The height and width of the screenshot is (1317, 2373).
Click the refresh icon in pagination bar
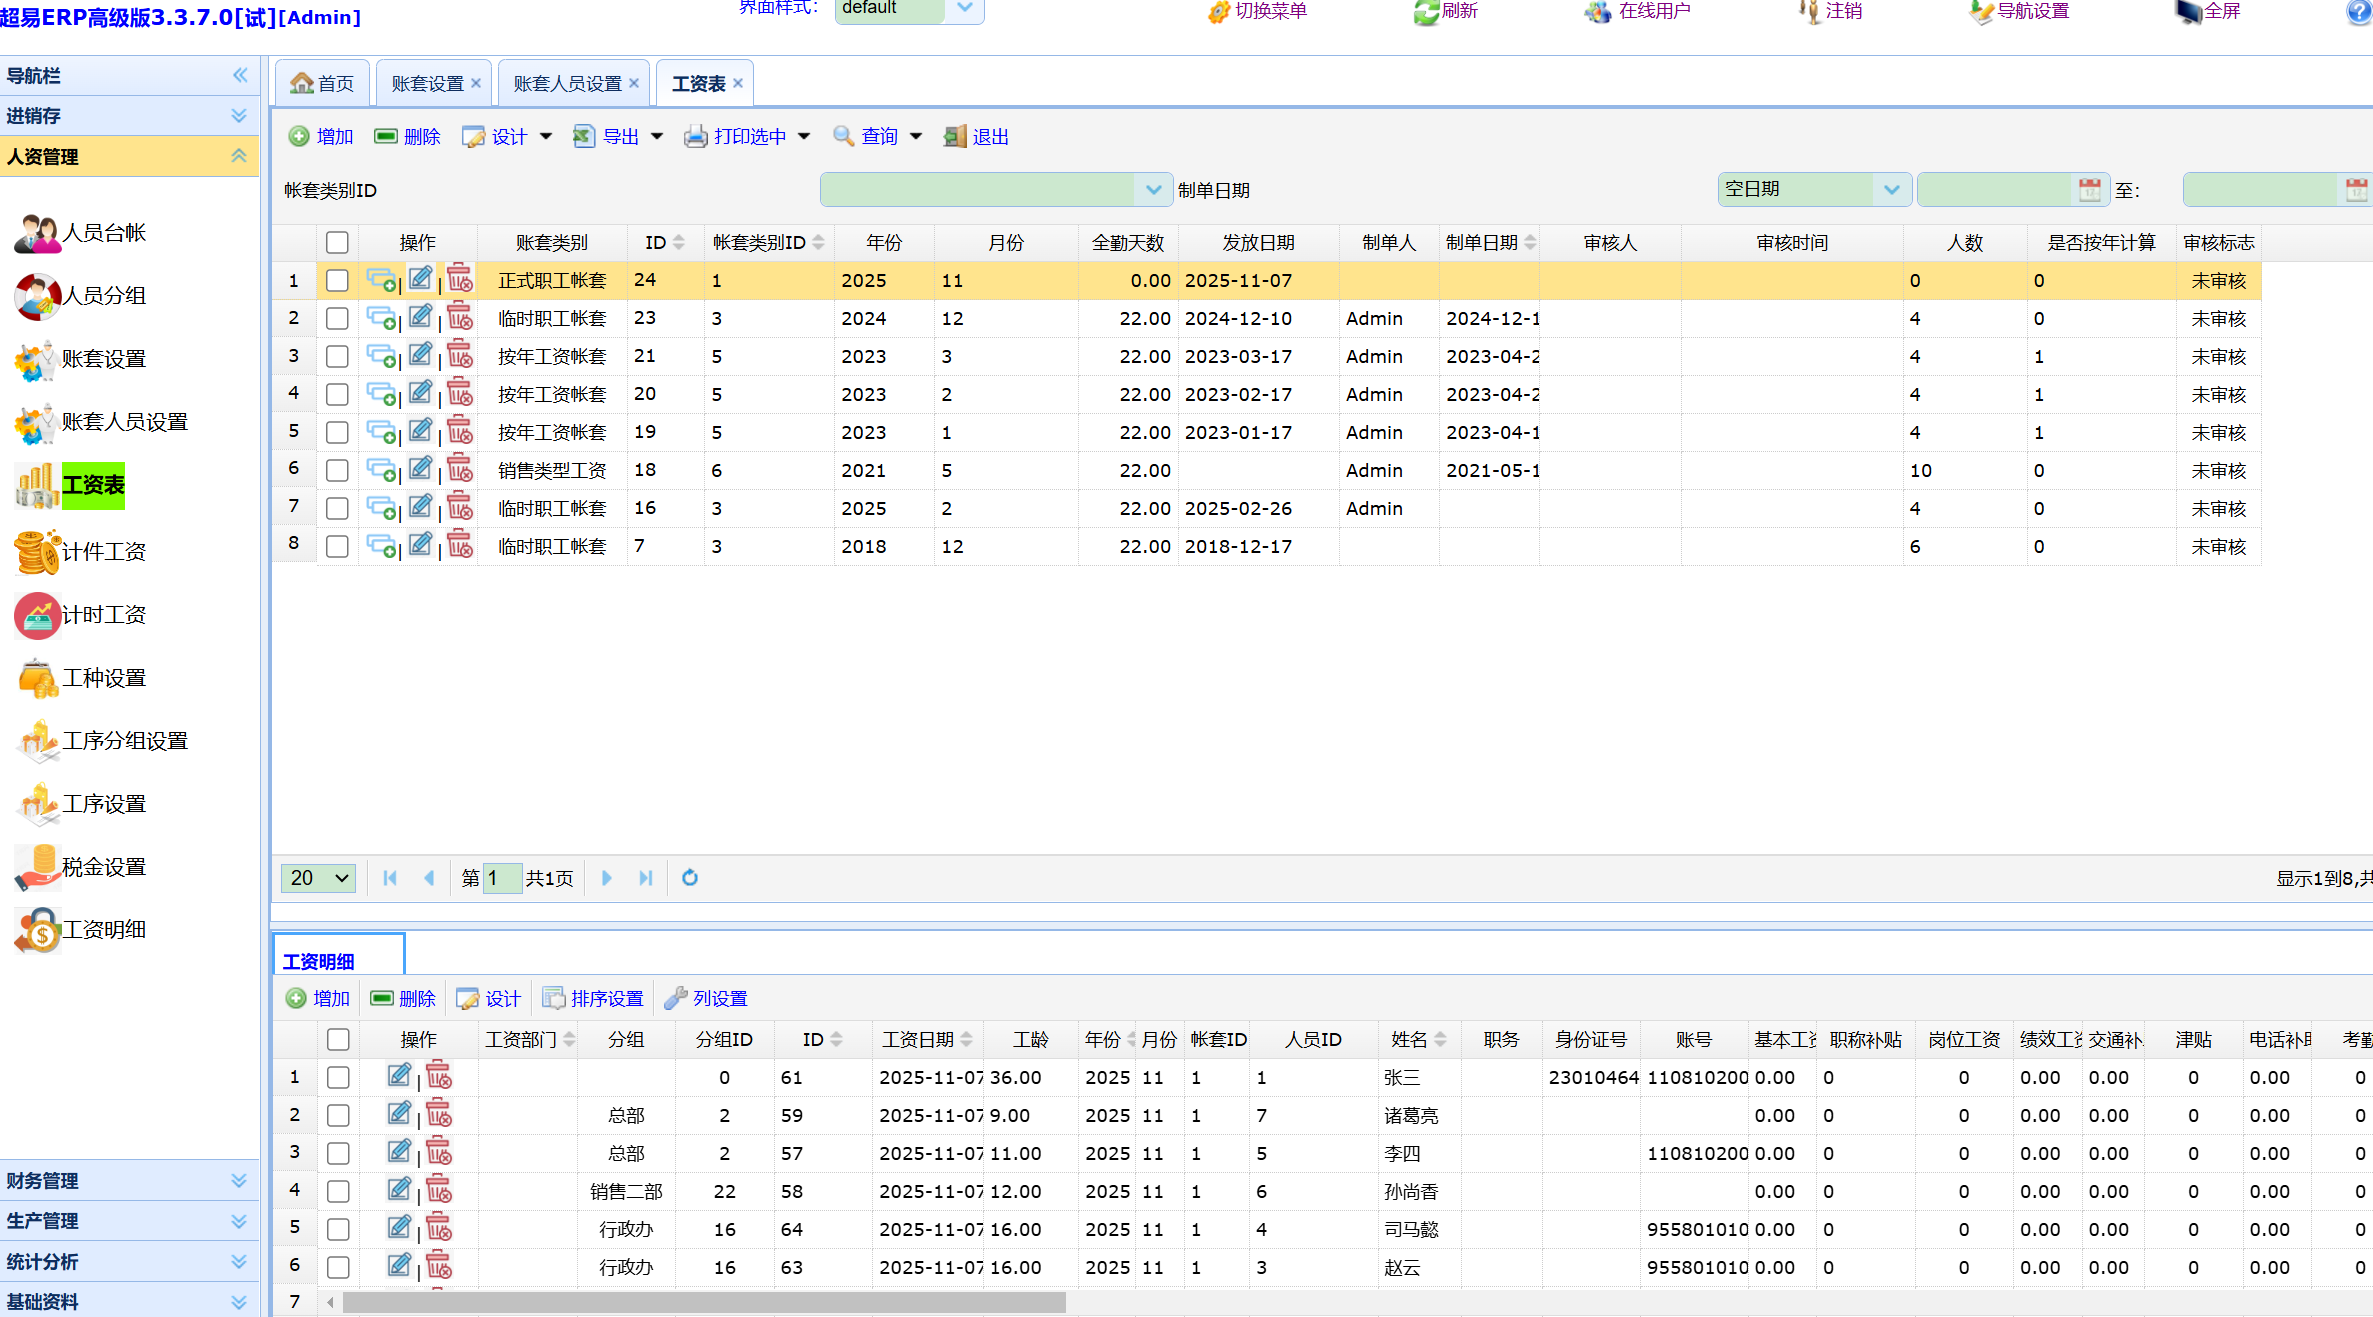[690, 878]
